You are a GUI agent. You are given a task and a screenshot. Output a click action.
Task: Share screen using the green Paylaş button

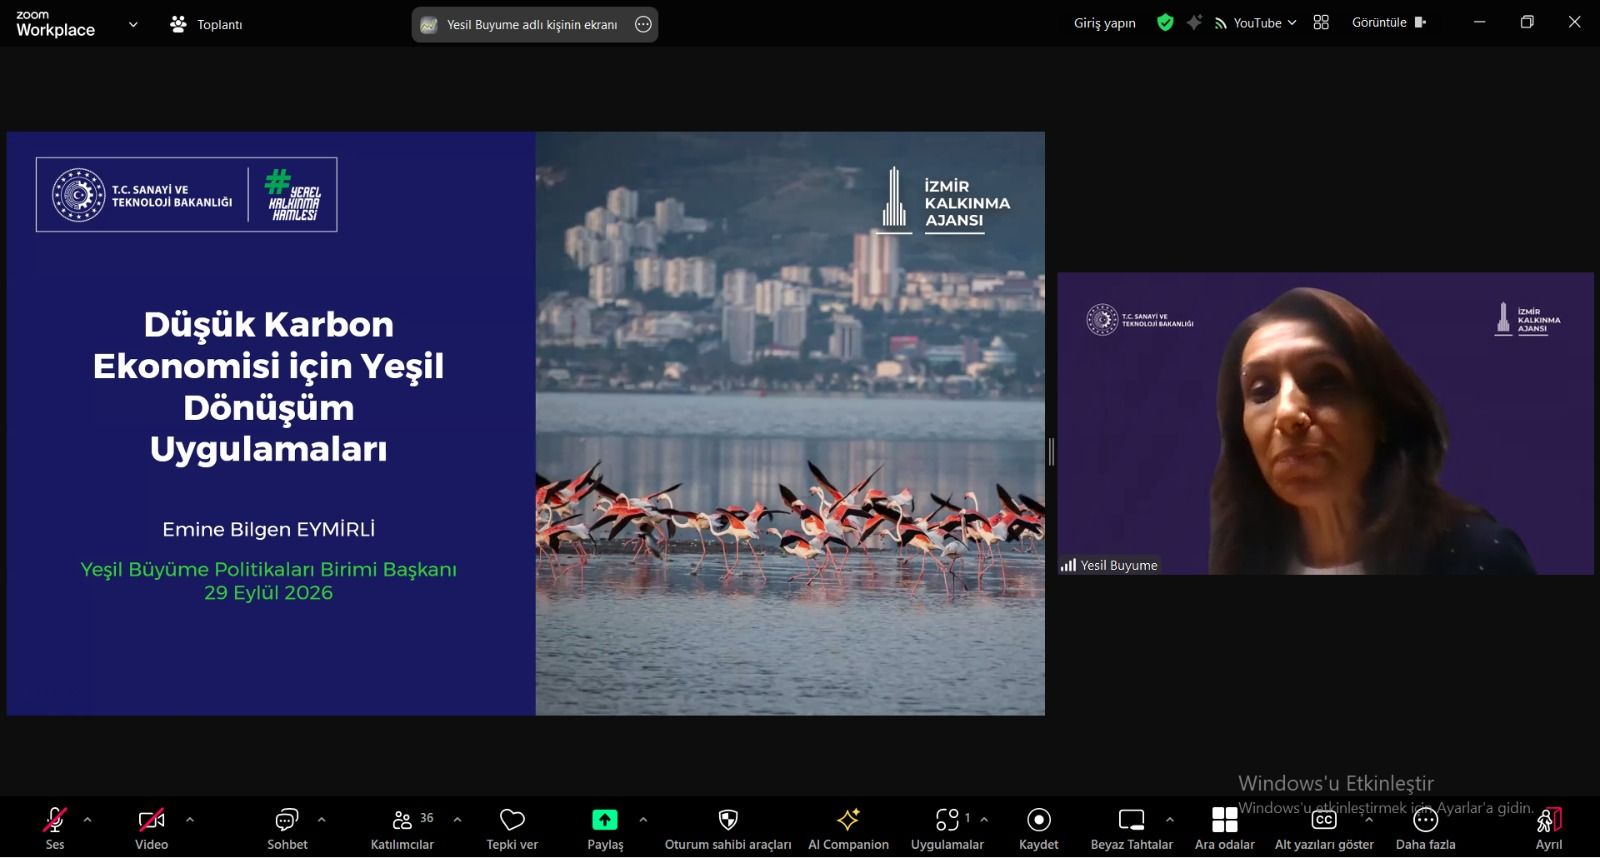(605, 828)
